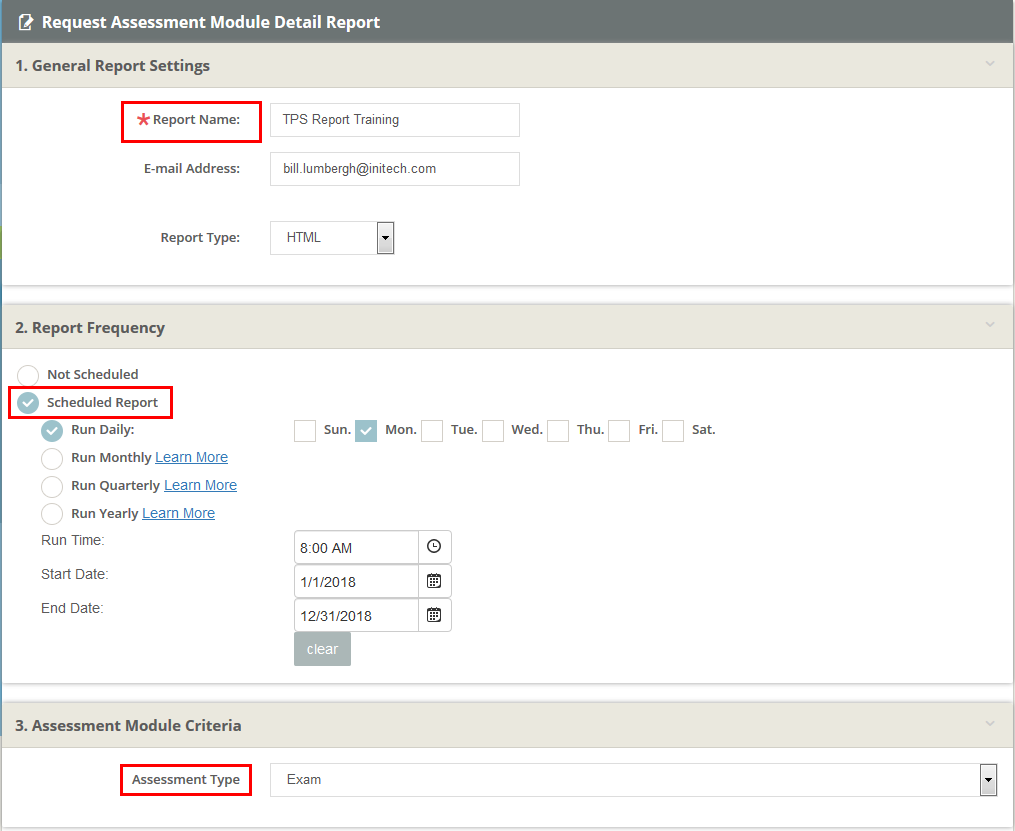1015x831 pixels.
Task: Open the Report Type dropdown
Action: coord(385,238)
